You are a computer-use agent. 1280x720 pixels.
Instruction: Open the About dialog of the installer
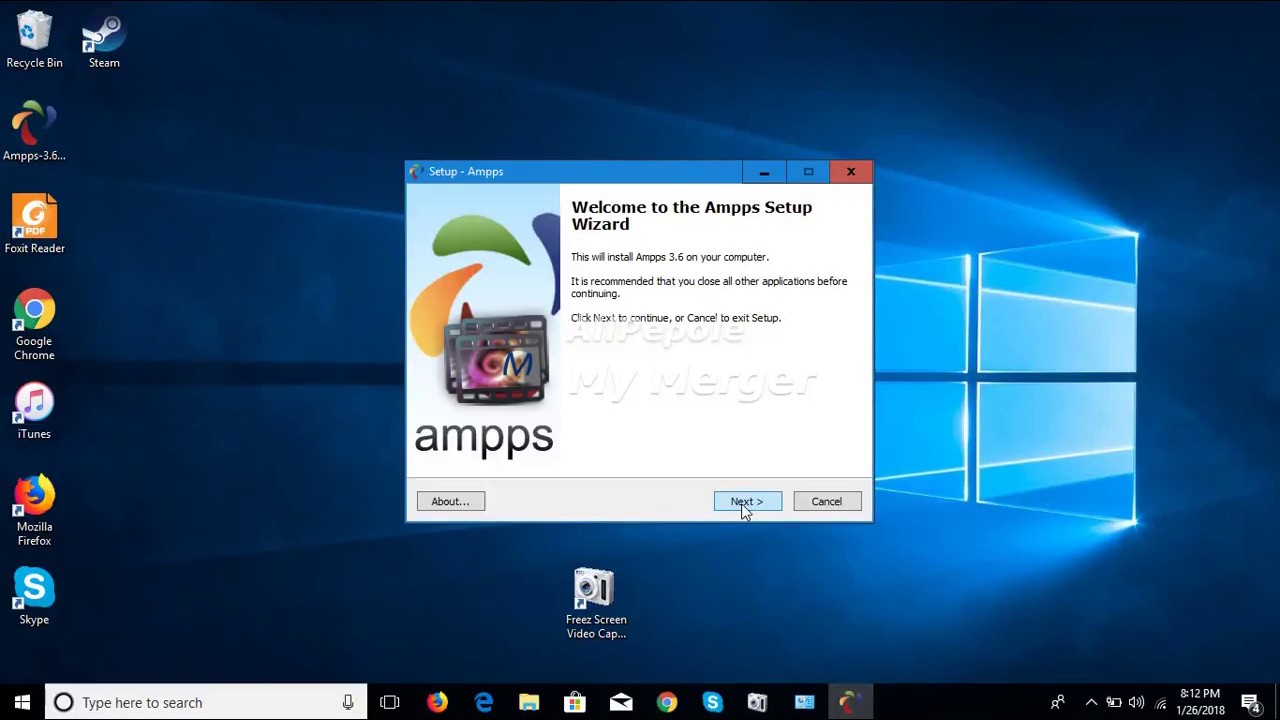[x=450, y=501]
